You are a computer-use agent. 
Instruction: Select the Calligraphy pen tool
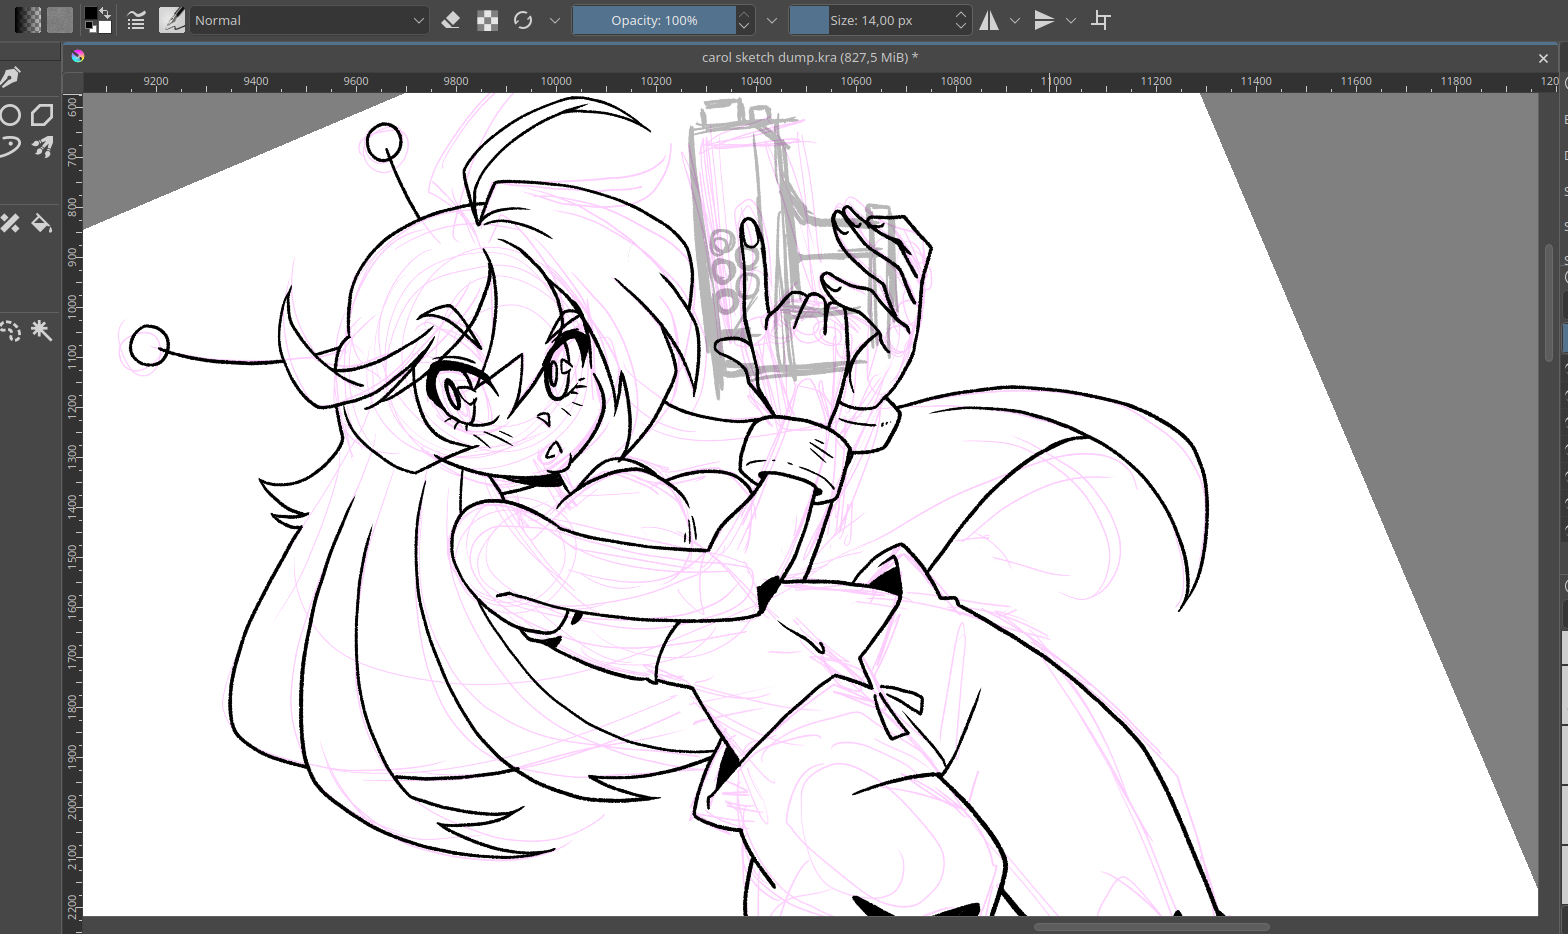(x=11, y=77)
